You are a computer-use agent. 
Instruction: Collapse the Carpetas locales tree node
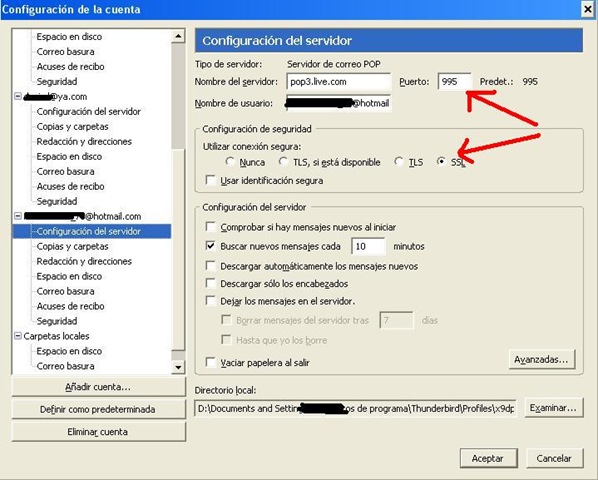pyautogui.click(x=18, y=336)
